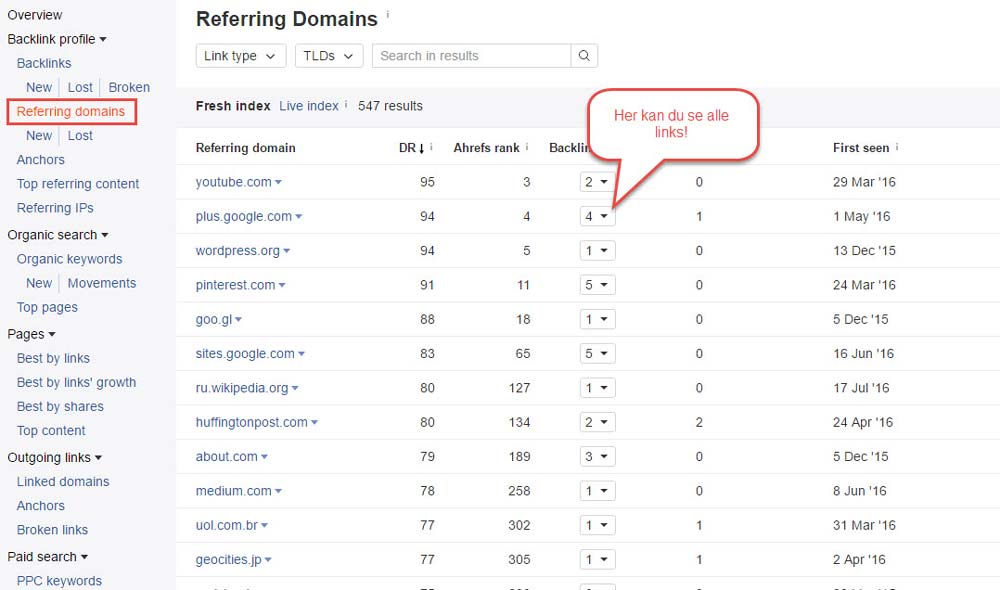Open the Link type dropdown
Viewport: 1000px width, 590px height.
pyautogui.click(x=241, y=56)
